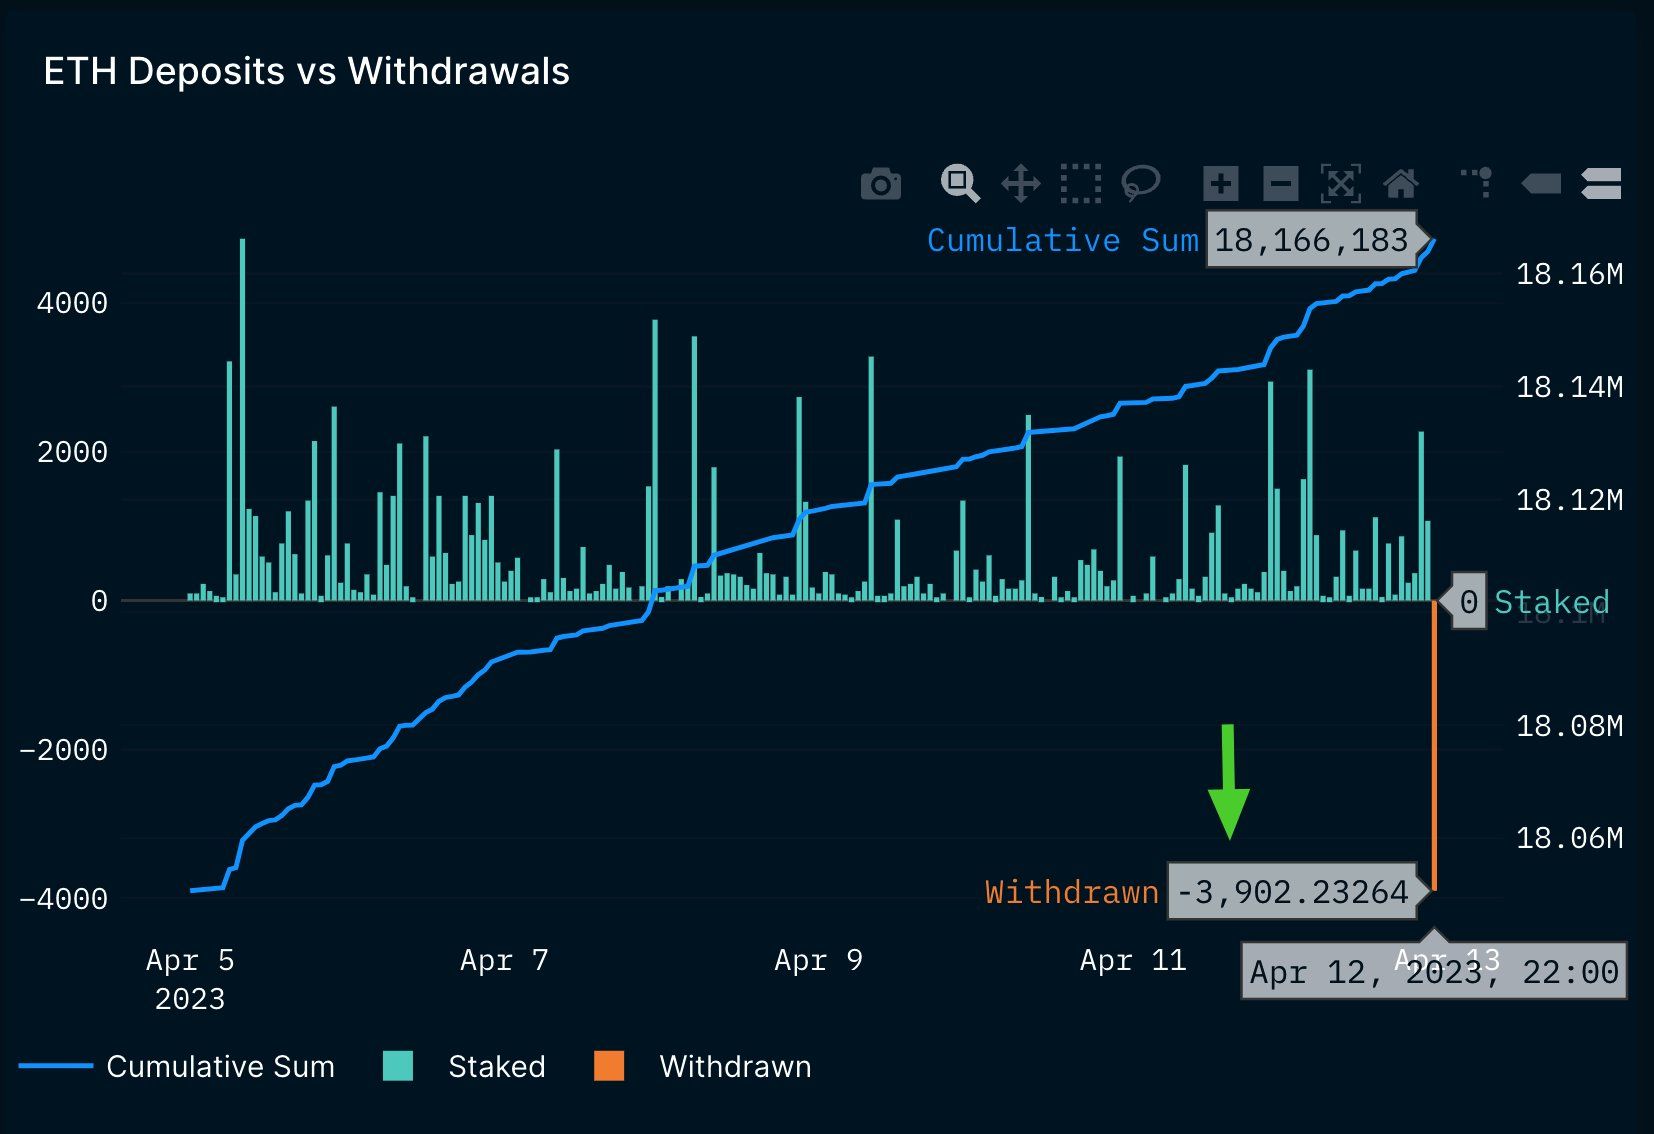
Task: Click blue Cumulative Sum legend line
Action: coord(55,1066)
